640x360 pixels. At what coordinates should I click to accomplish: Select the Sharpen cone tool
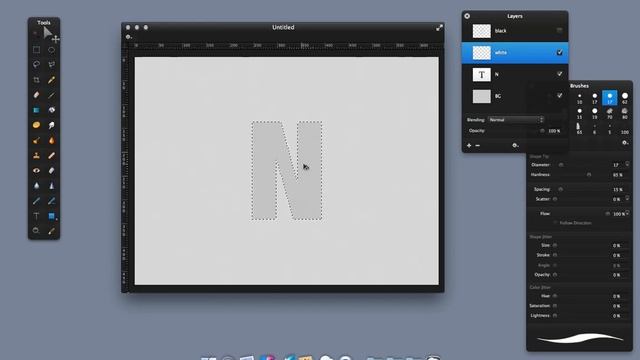[51, 186]
